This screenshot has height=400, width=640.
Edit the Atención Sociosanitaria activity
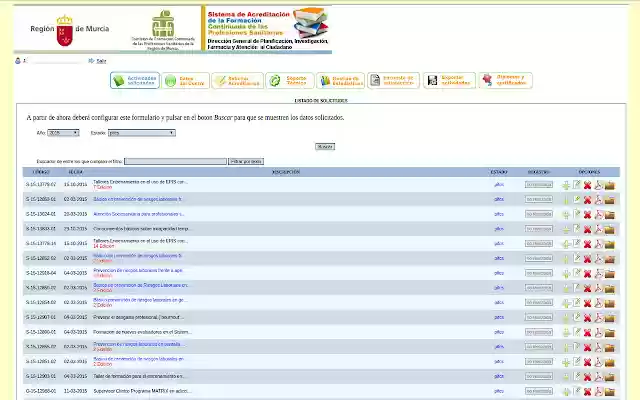[x=576, y=214]
